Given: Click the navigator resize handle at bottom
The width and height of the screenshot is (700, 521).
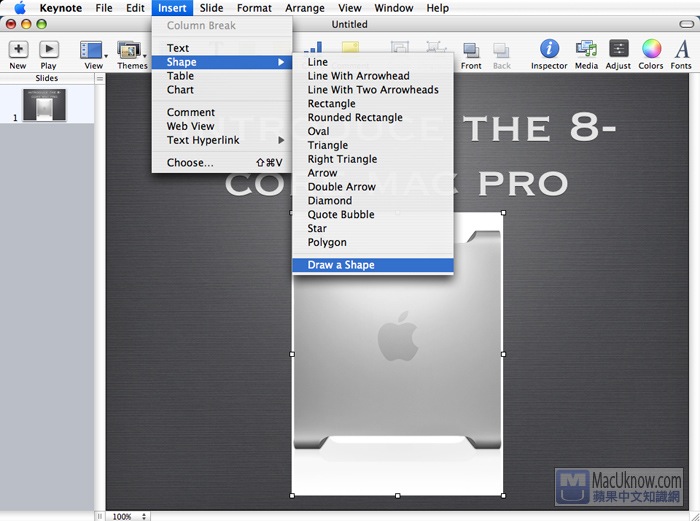Looking at the screenshot, I should 100,517.
